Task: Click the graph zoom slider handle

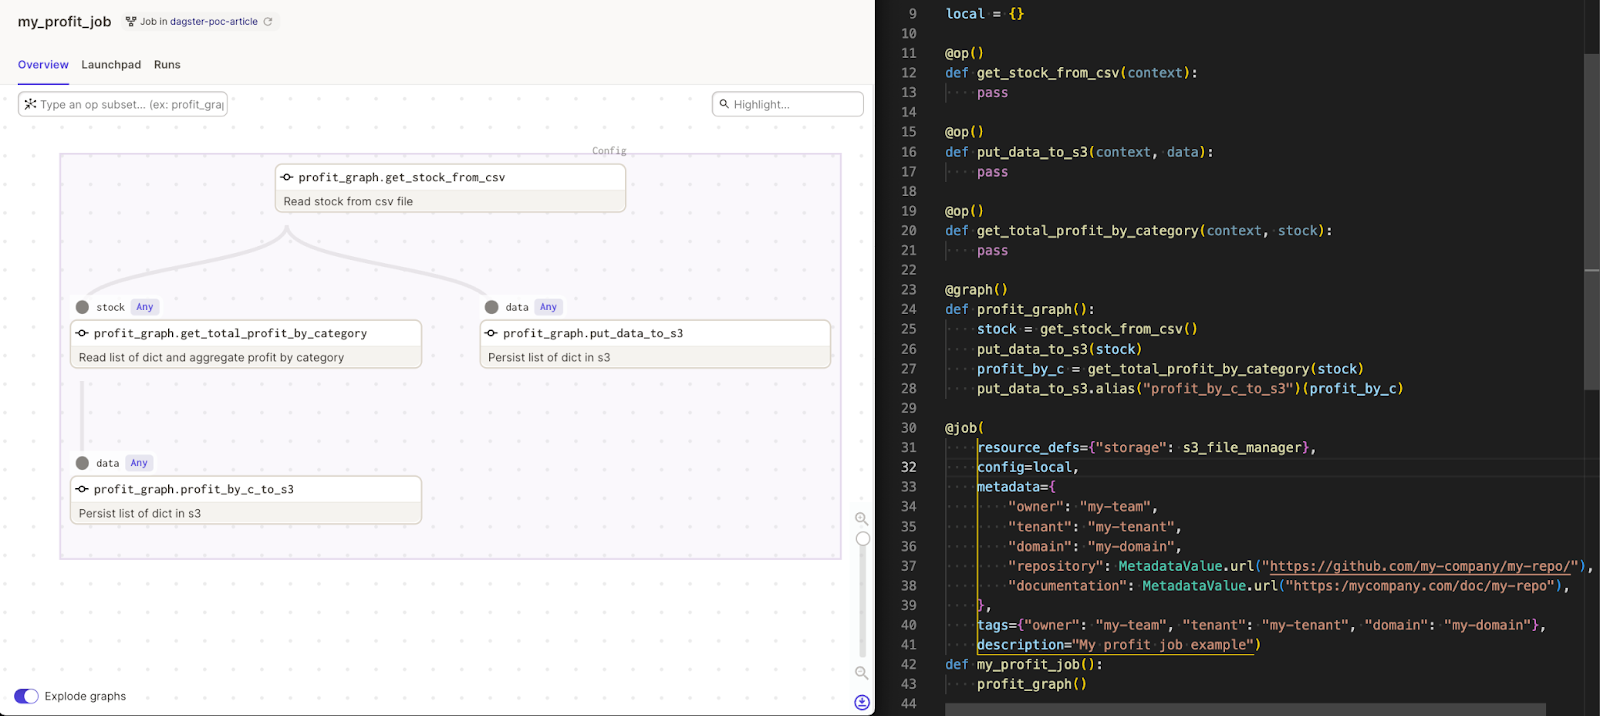Action: [x=863, y=539]
